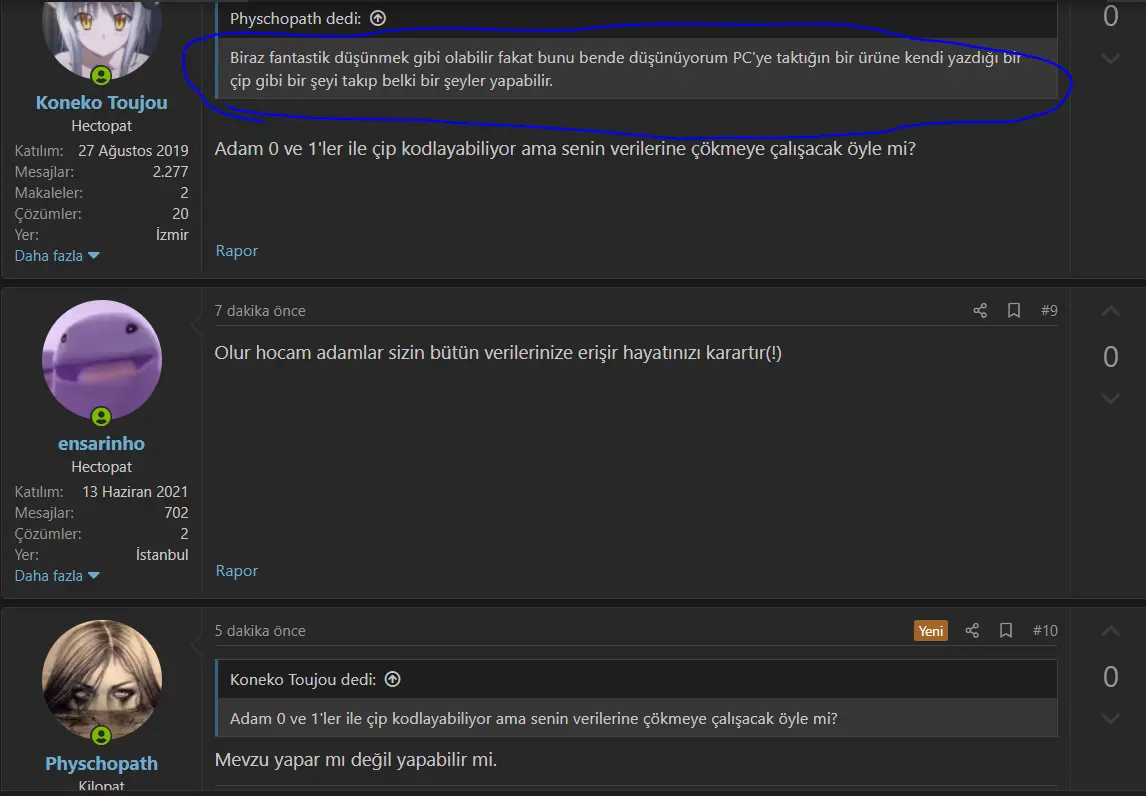Image resolution: width=1146 pixels, height=796 pixels.
Task: Click the Hectopat title under Koneko Toujou
Action: click(x=102, y=126)
